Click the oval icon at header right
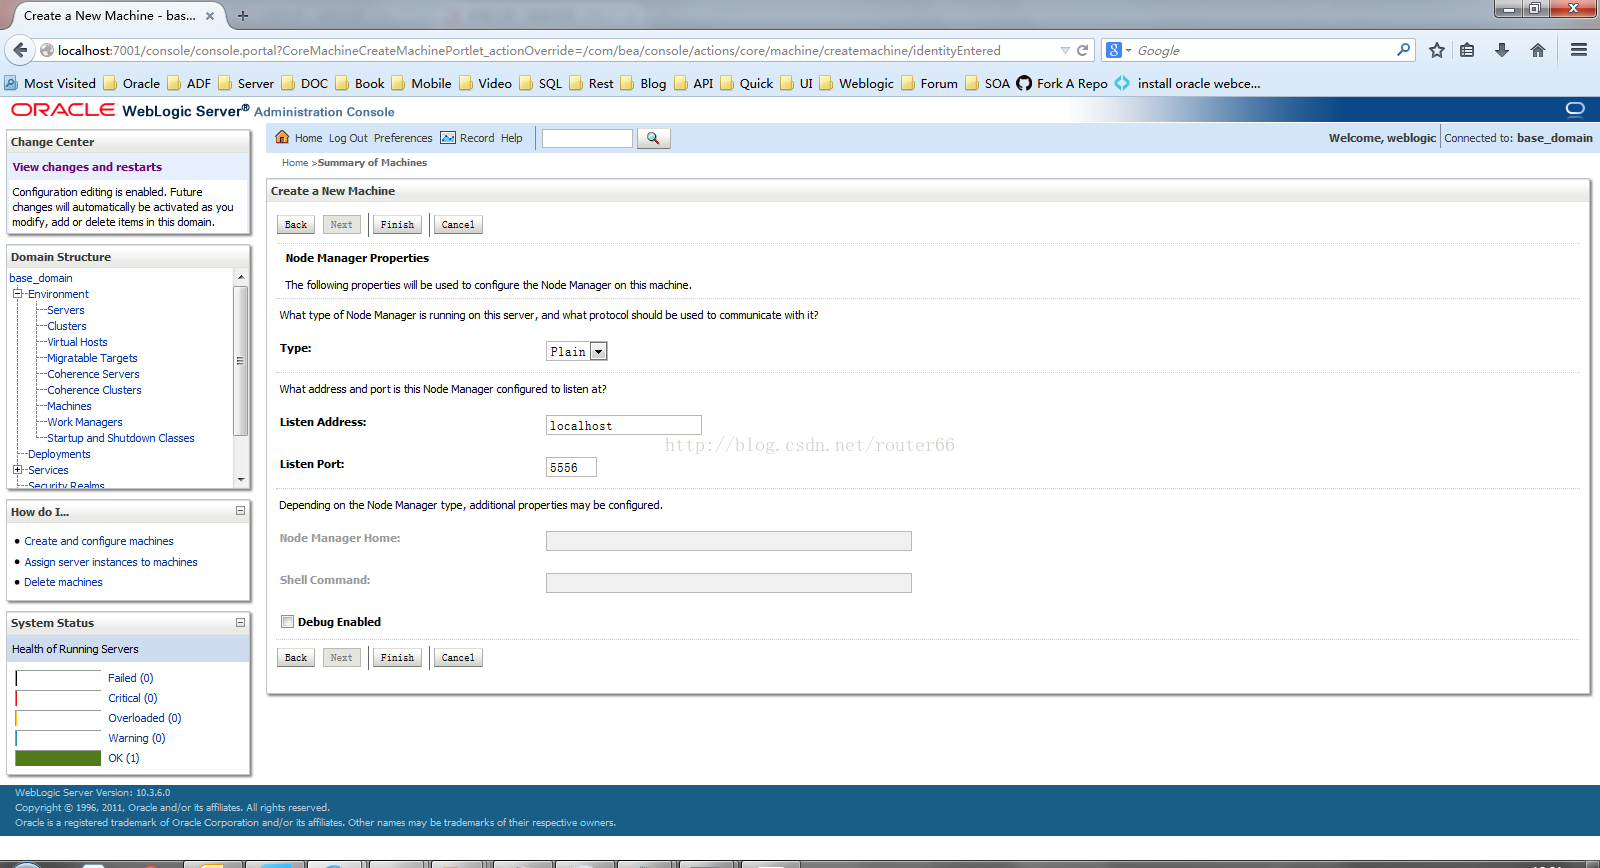1600x868 pixels. pos(1575,108)
